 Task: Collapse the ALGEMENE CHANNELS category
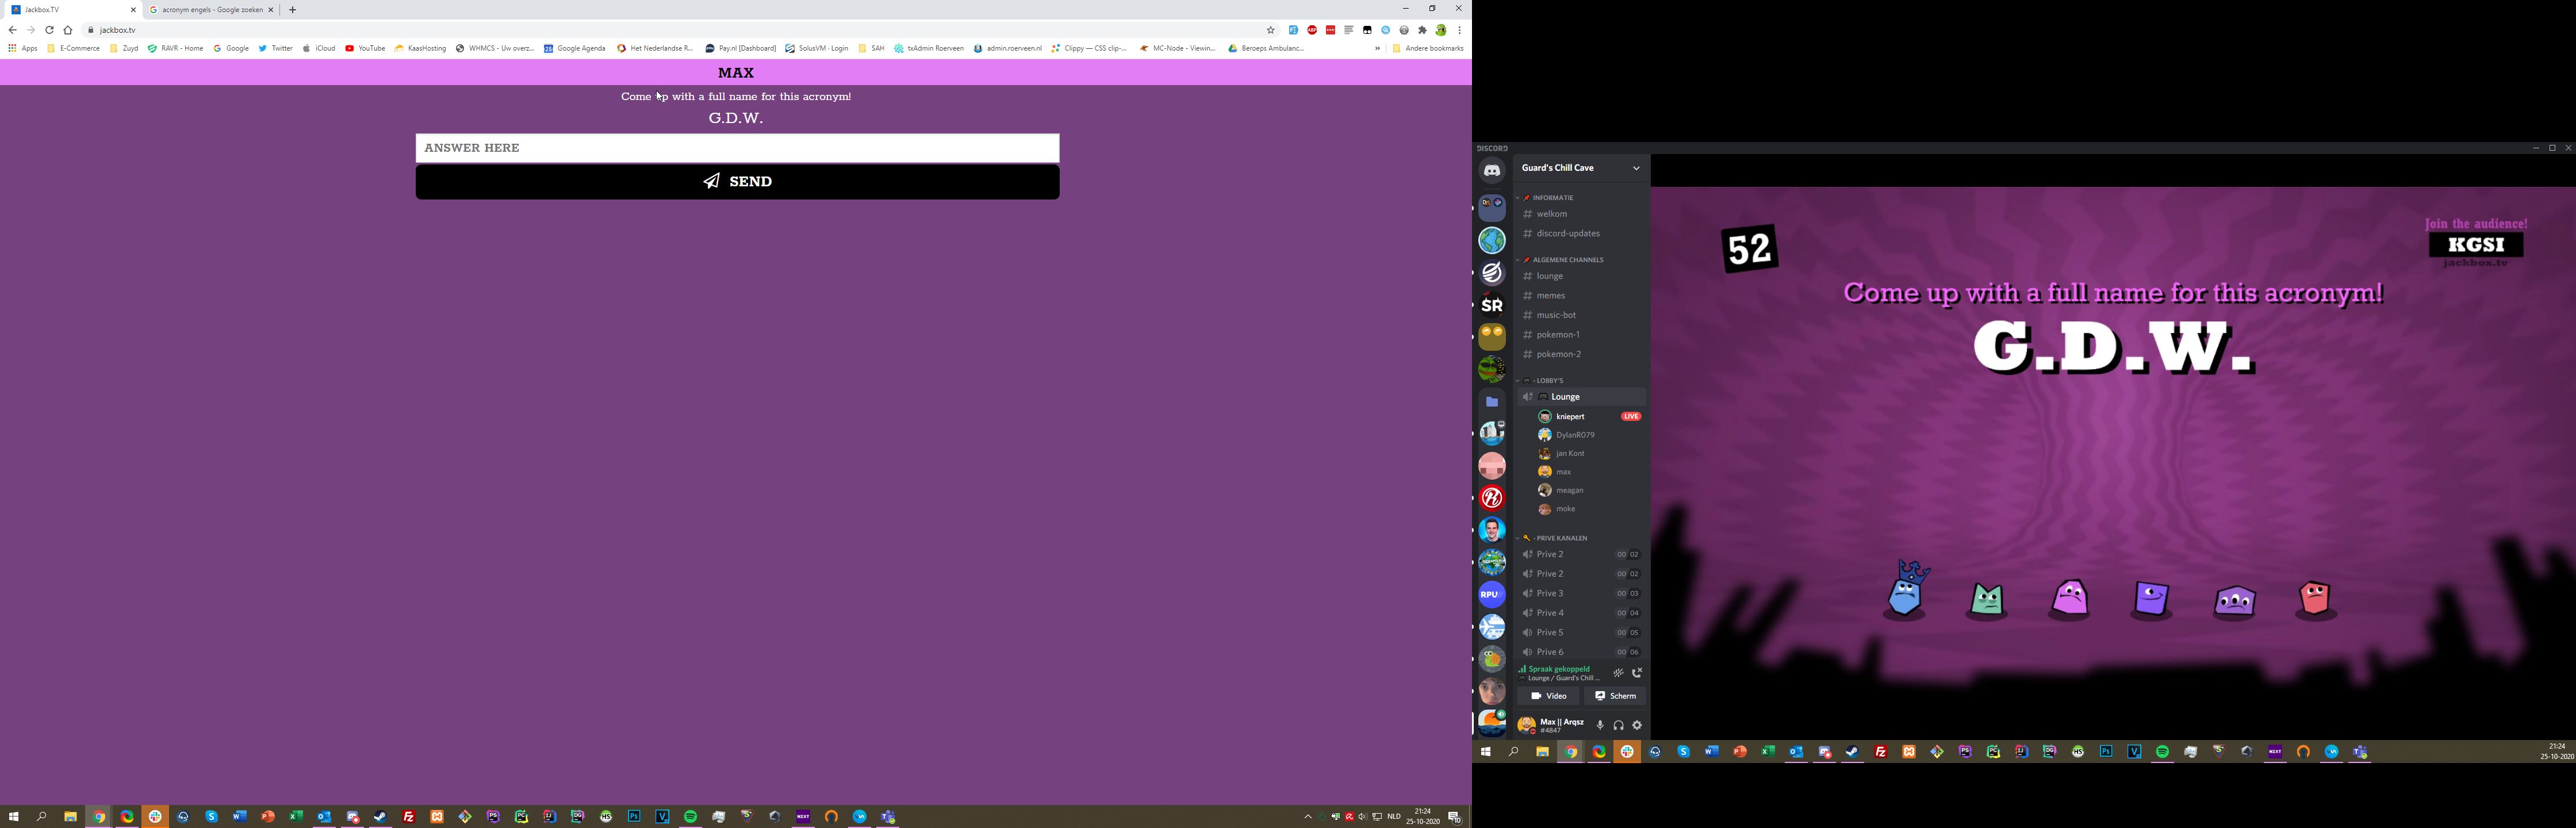(1567, 260)
